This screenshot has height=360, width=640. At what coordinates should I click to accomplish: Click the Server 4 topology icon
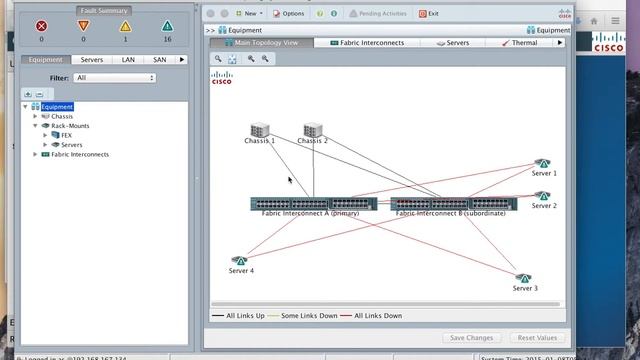point(240,260)
